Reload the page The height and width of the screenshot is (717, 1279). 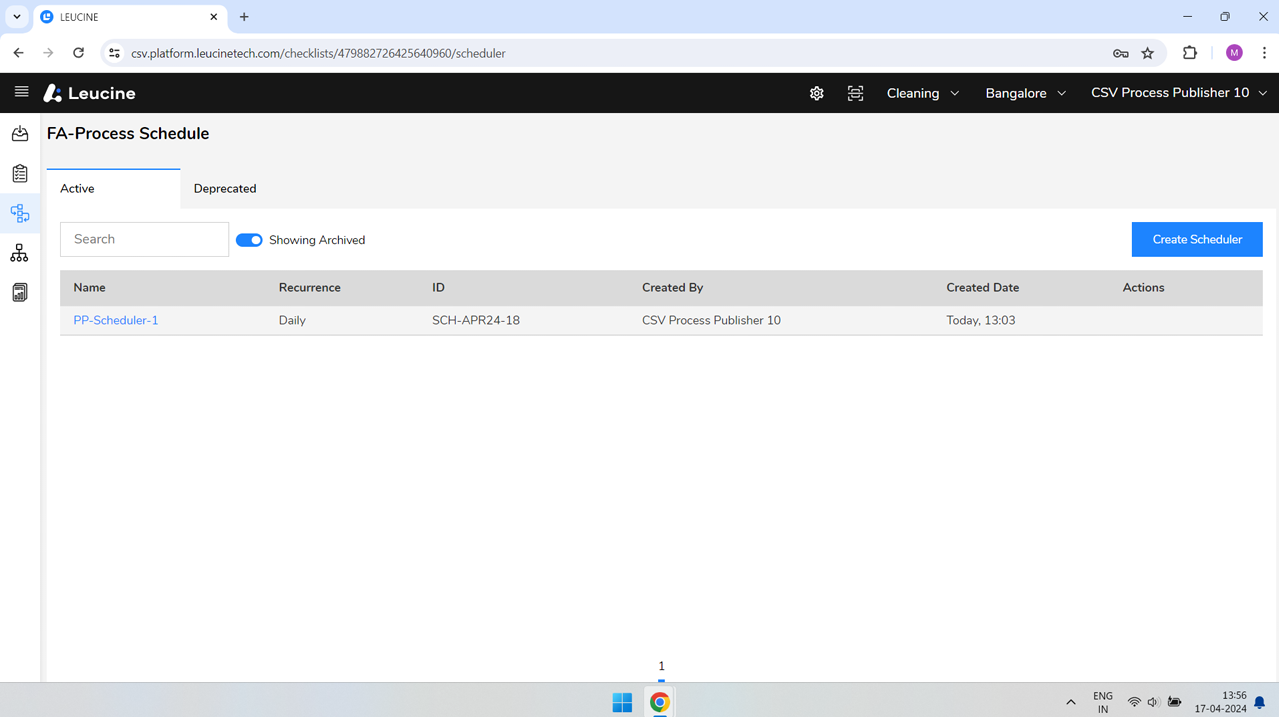(x=78, y=53)
